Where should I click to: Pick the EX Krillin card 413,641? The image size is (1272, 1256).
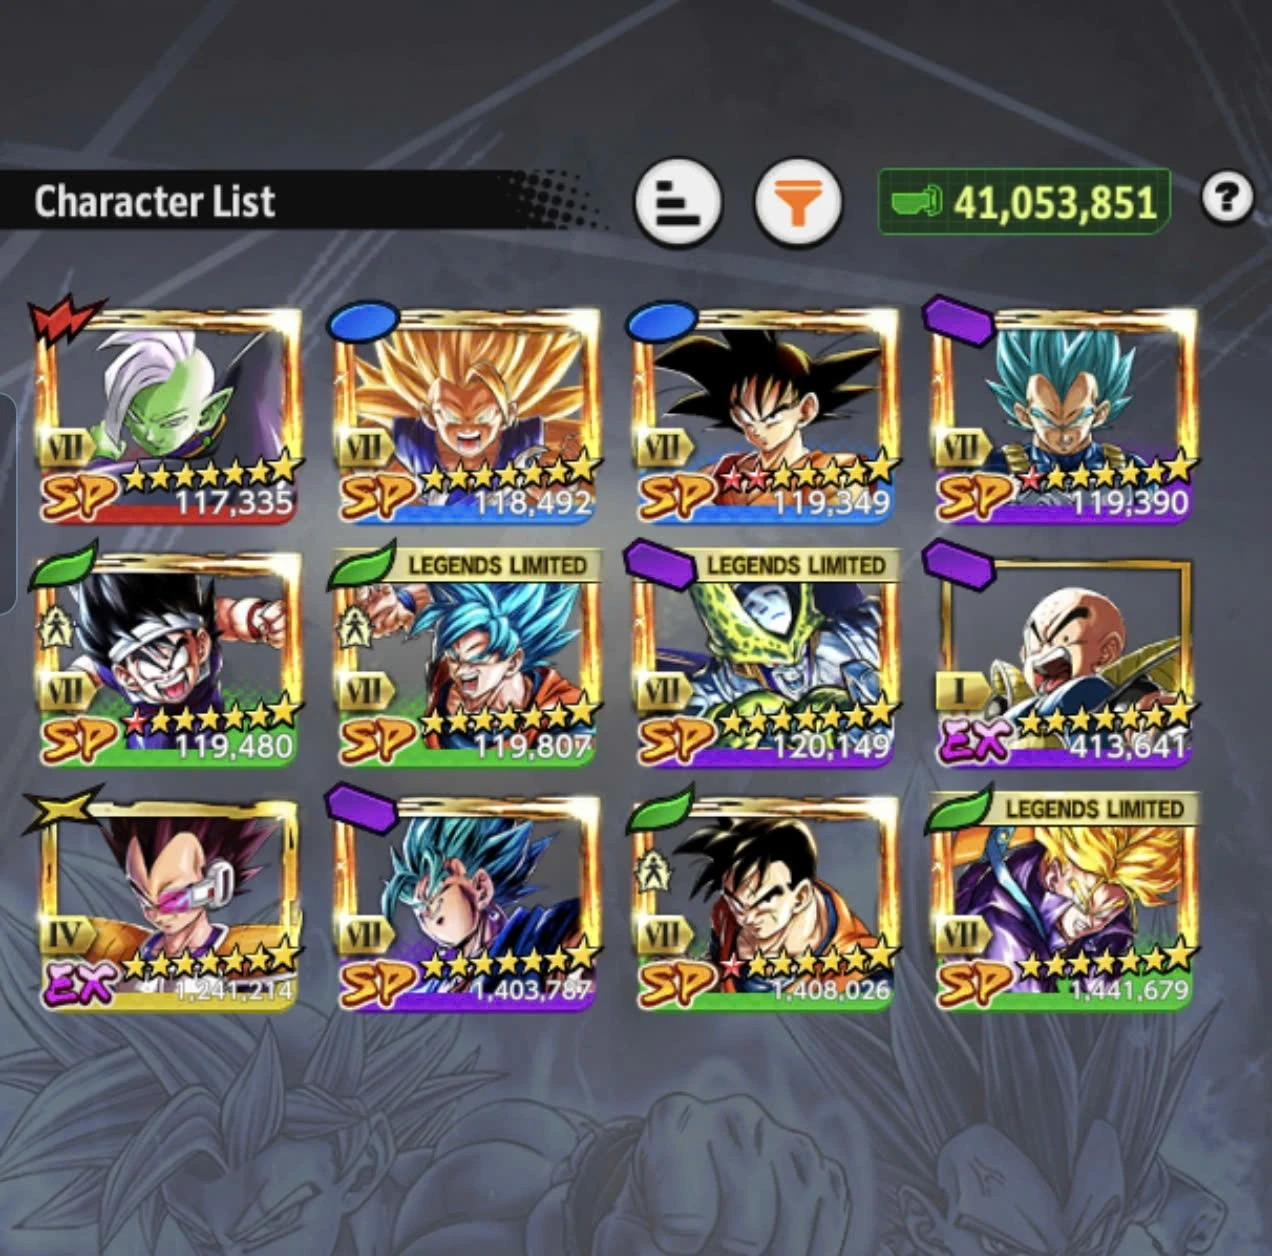point(1063,659)
